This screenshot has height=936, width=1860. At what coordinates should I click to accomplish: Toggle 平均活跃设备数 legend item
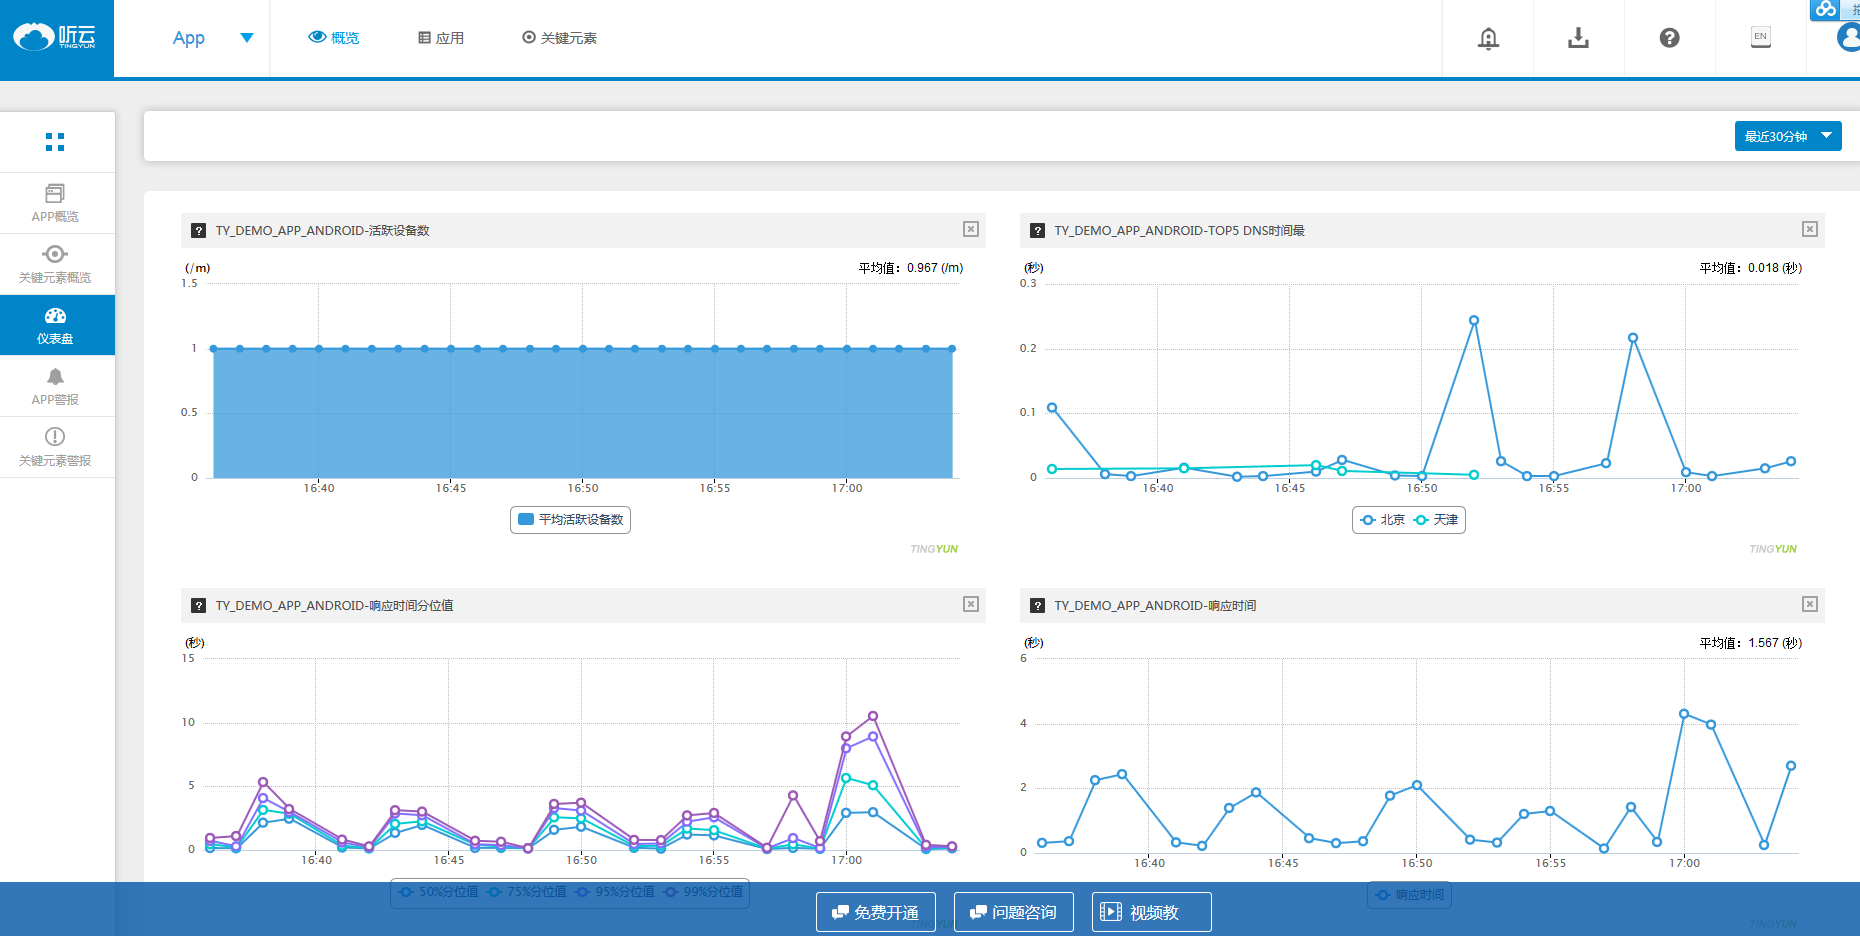click(571, 520)
